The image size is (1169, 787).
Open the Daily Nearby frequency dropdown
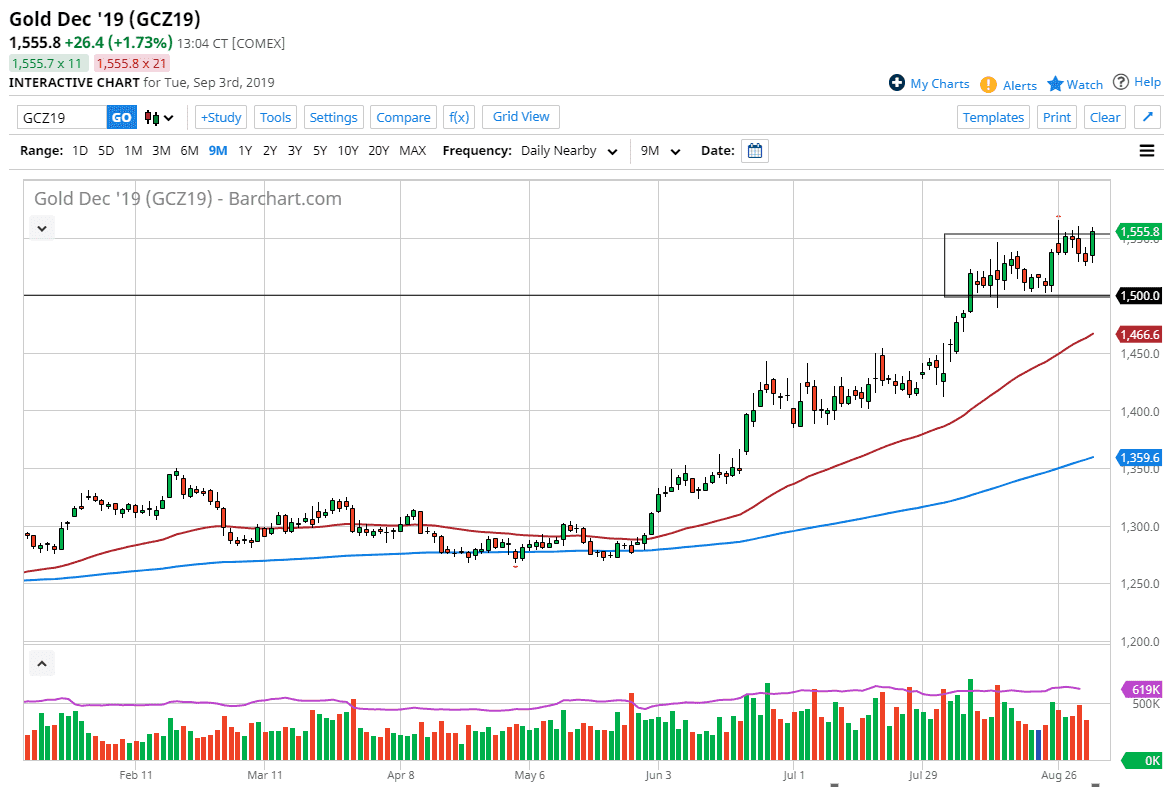[x=569, y=150]
